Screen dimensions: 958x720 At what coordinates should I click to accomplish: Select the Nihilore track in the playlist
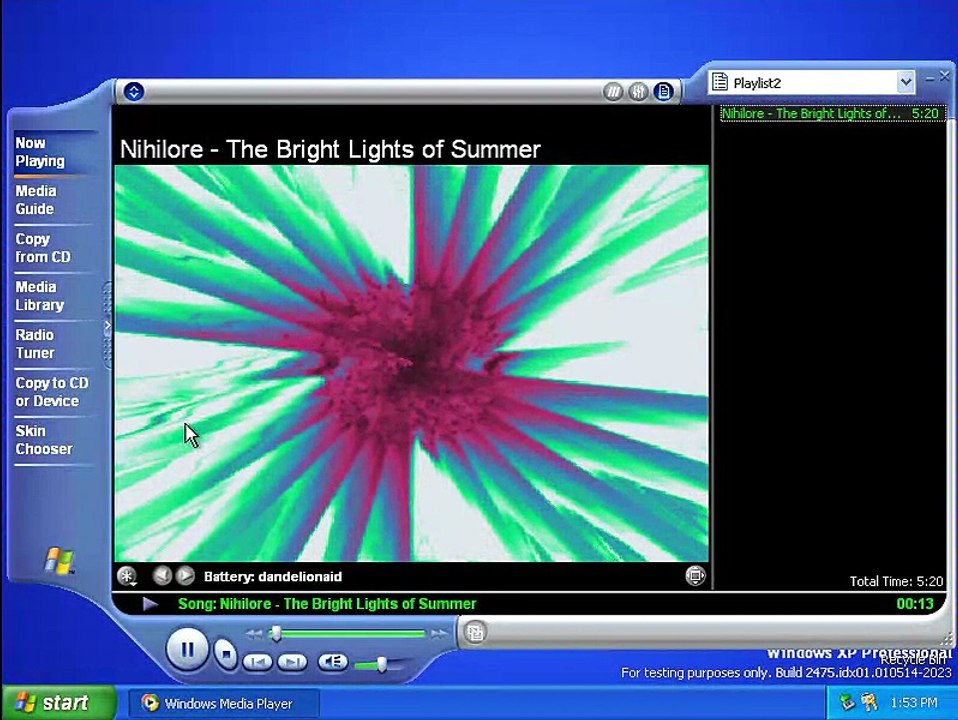832,113
